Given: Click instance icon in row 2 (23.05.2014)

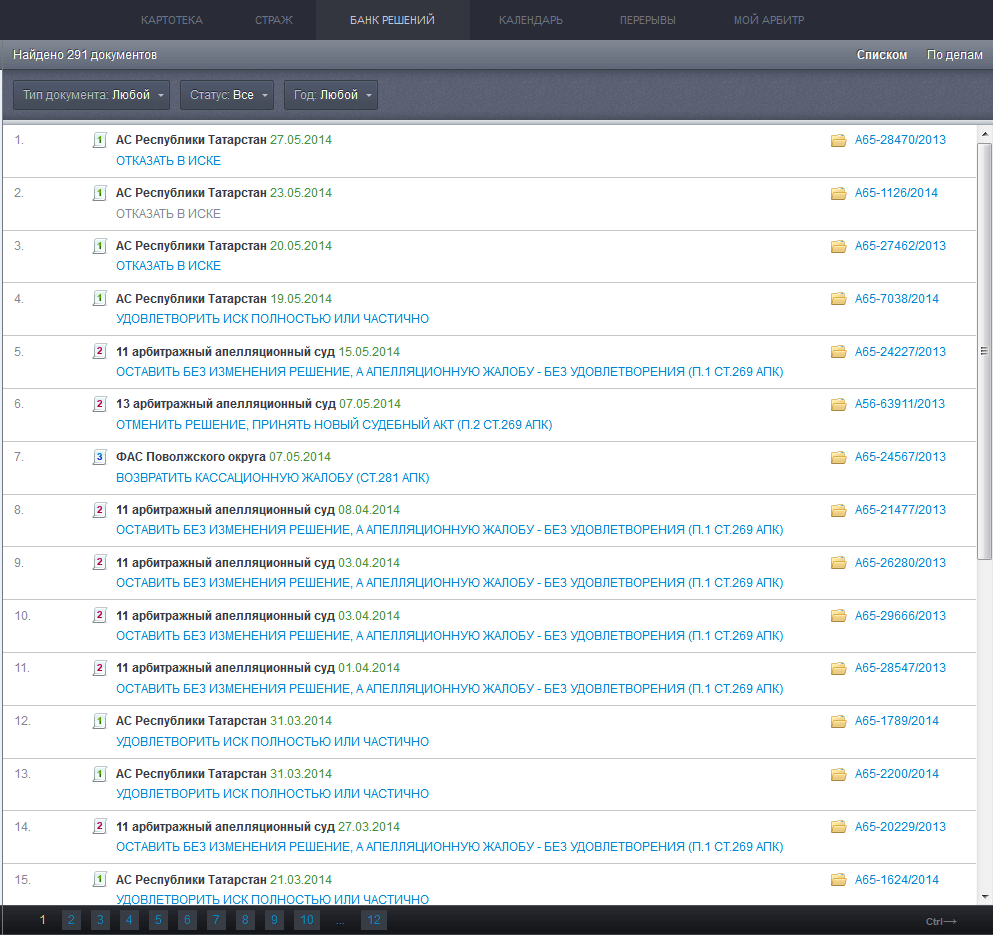Looking at the screenshot, I should point(99,193).
